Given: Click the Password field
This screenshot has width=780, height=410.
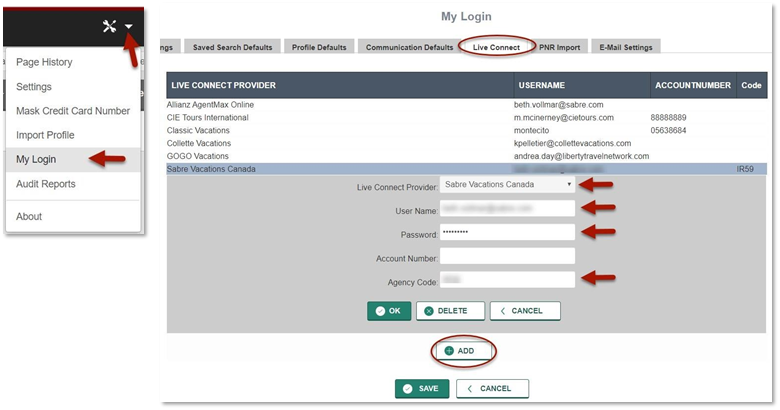Looking at the screenshot, I should pyautogui.click(x=507, y=232).
